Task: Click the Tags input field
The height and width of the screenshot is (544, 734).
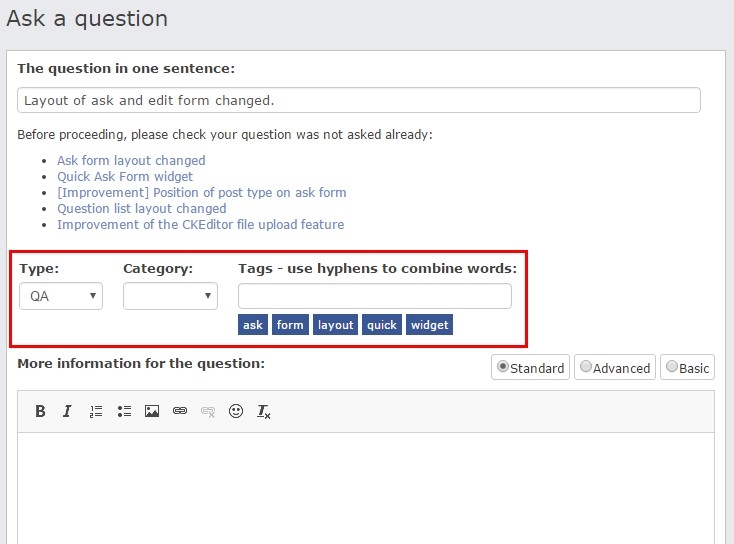Action: point(374,296)
